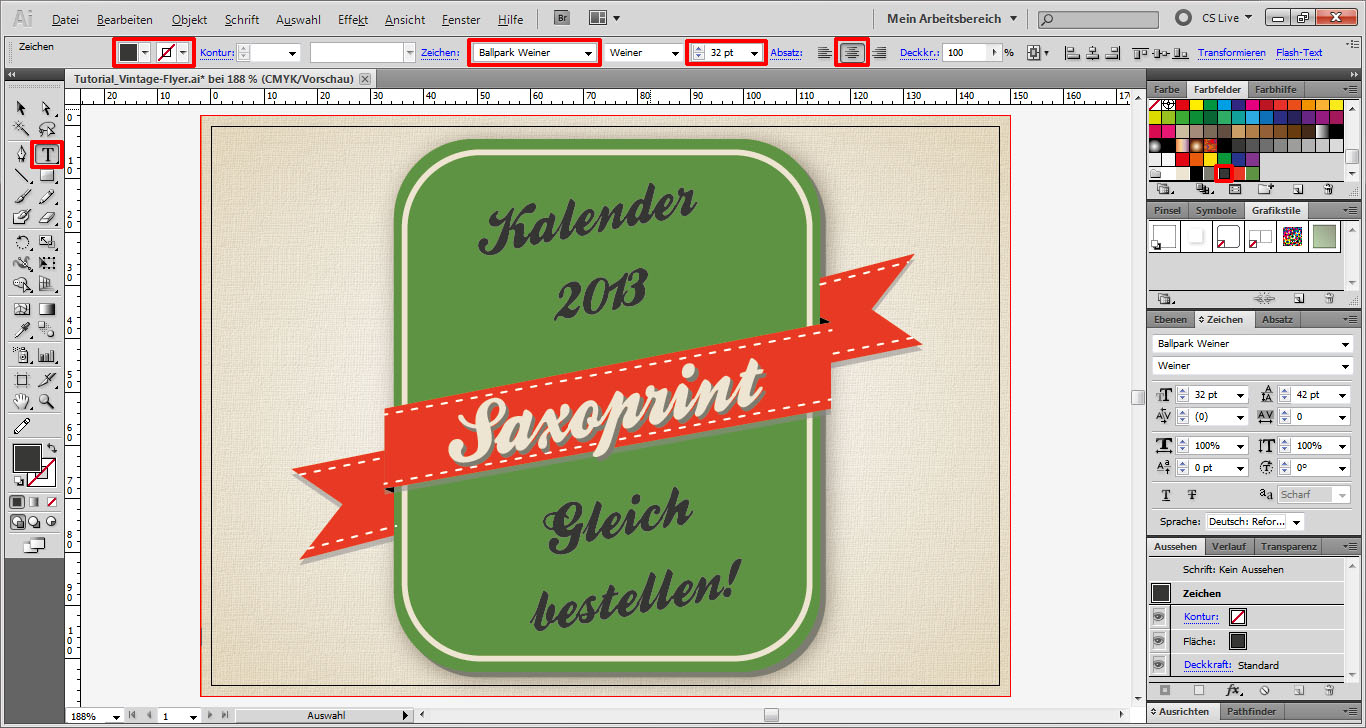Click the Transformieren link
This screenshot has width=1366, height=728.
point(1231,53)
